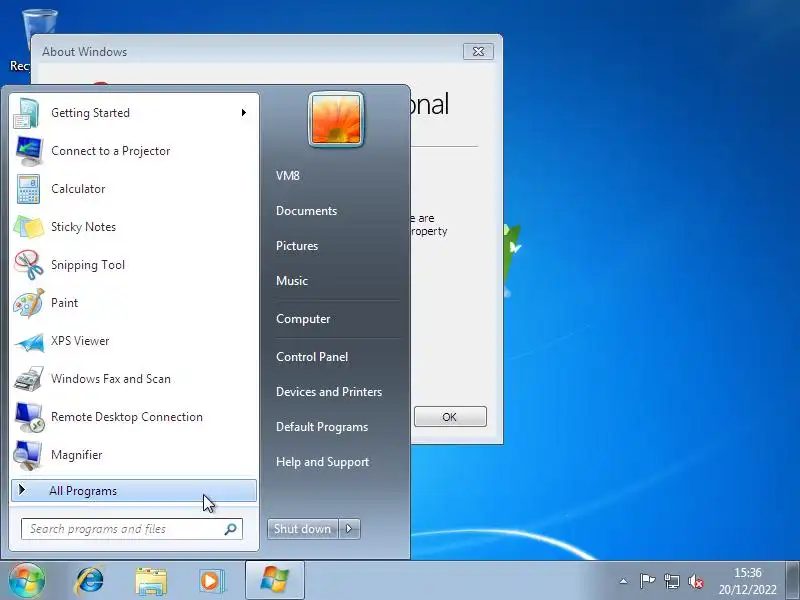Open Getting Started icon in Start menu

click(27, 113)
